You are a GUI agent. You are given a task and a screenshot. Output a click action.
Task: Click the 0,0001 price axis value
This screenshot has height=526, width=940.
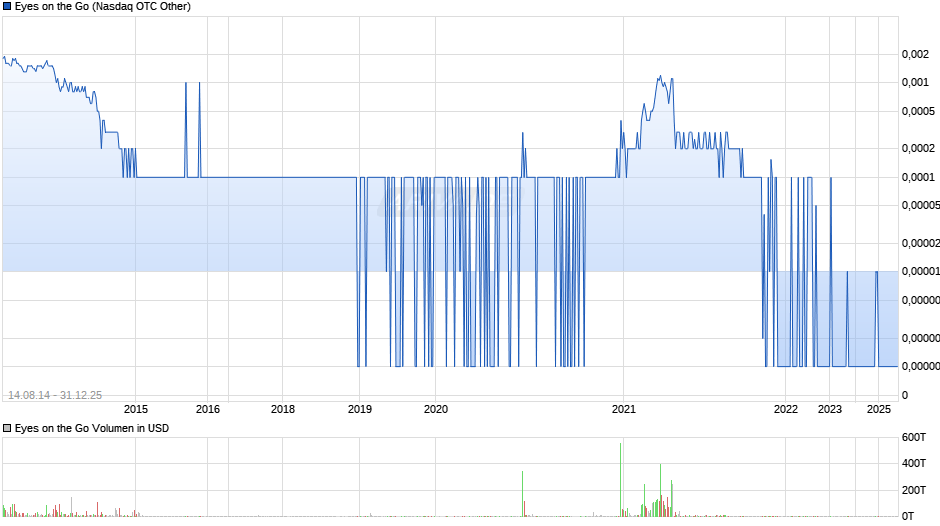[918, 178]
